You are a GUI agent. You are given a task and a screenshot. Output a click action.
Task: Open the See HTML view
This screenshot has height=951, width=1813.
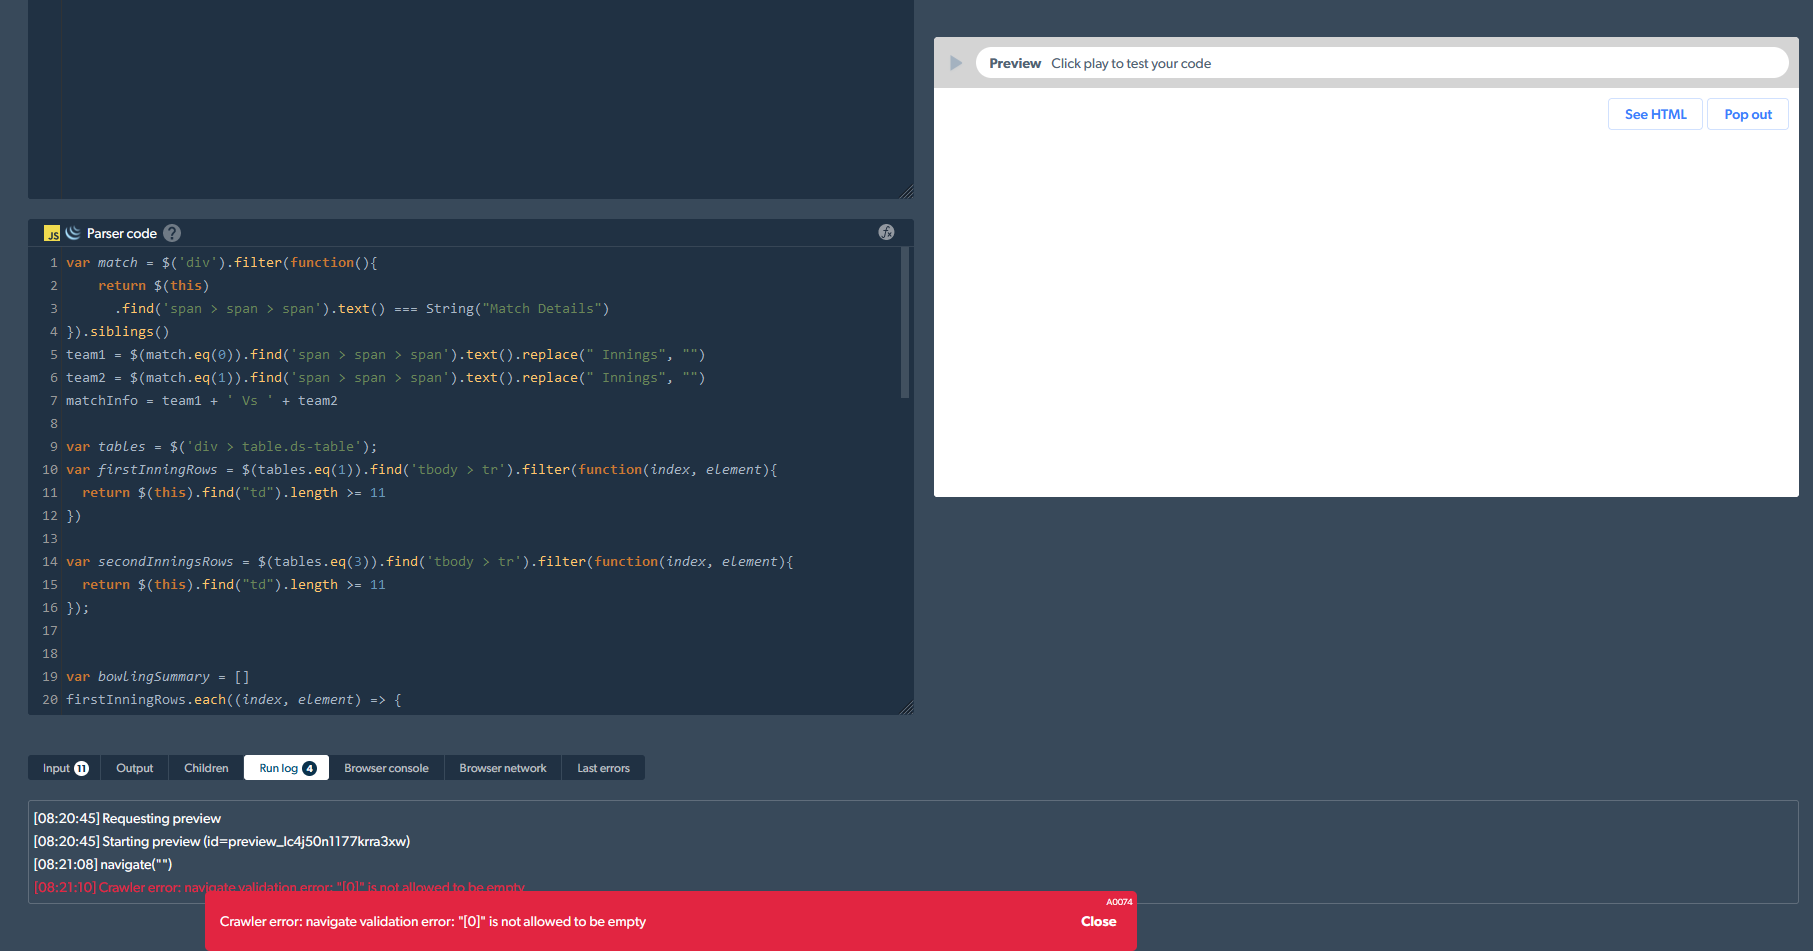tap(1654, 113)
